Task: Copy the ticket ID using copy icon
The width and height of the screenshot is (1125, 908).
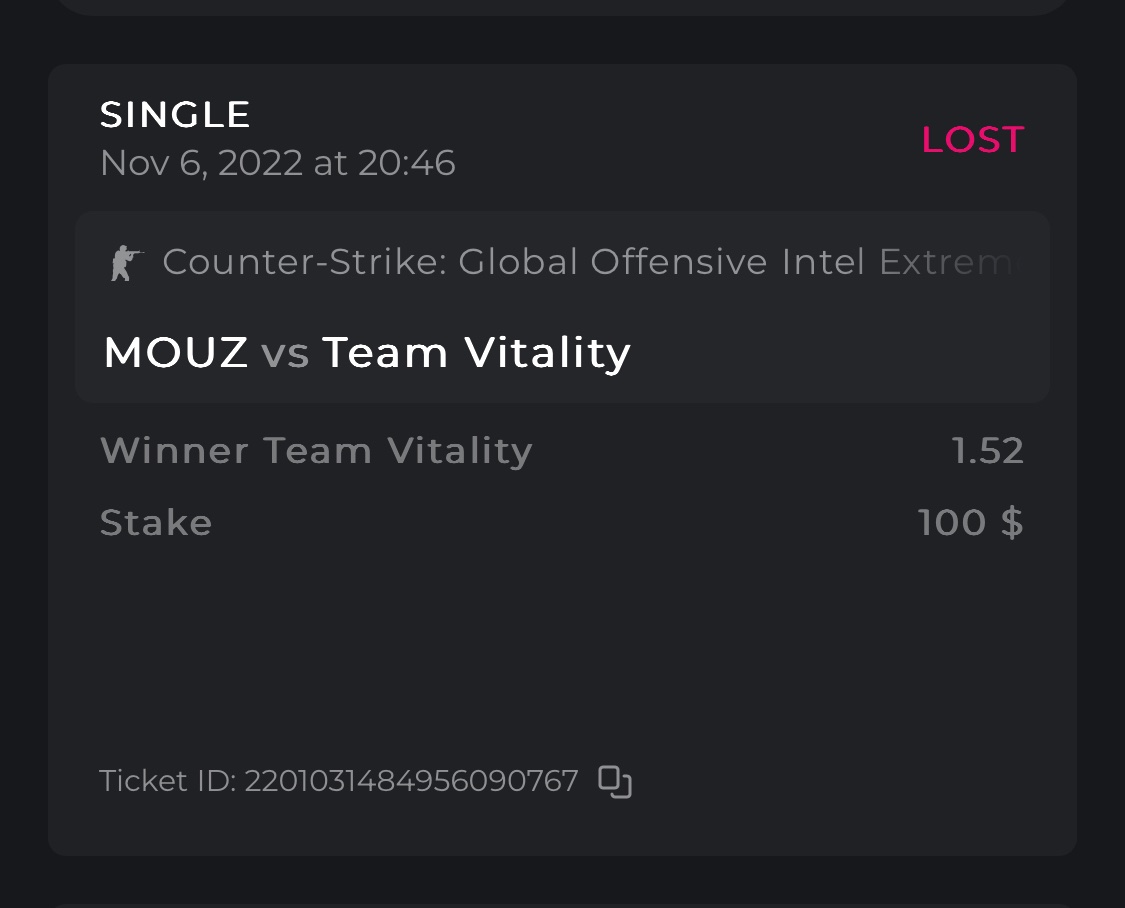Action: 615,781
